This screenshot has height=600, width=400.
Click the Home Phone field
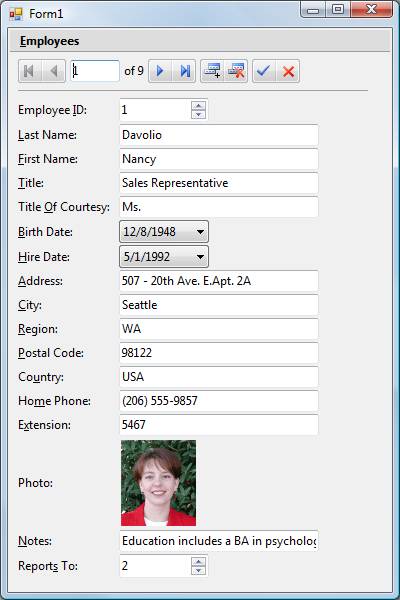coord(219,401)
